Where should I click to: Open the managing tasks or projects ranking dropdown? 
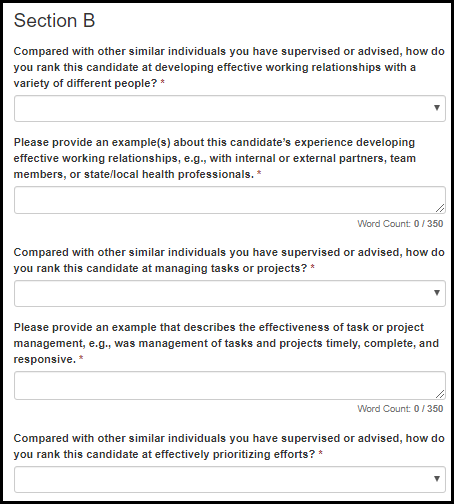pos(230,294)
